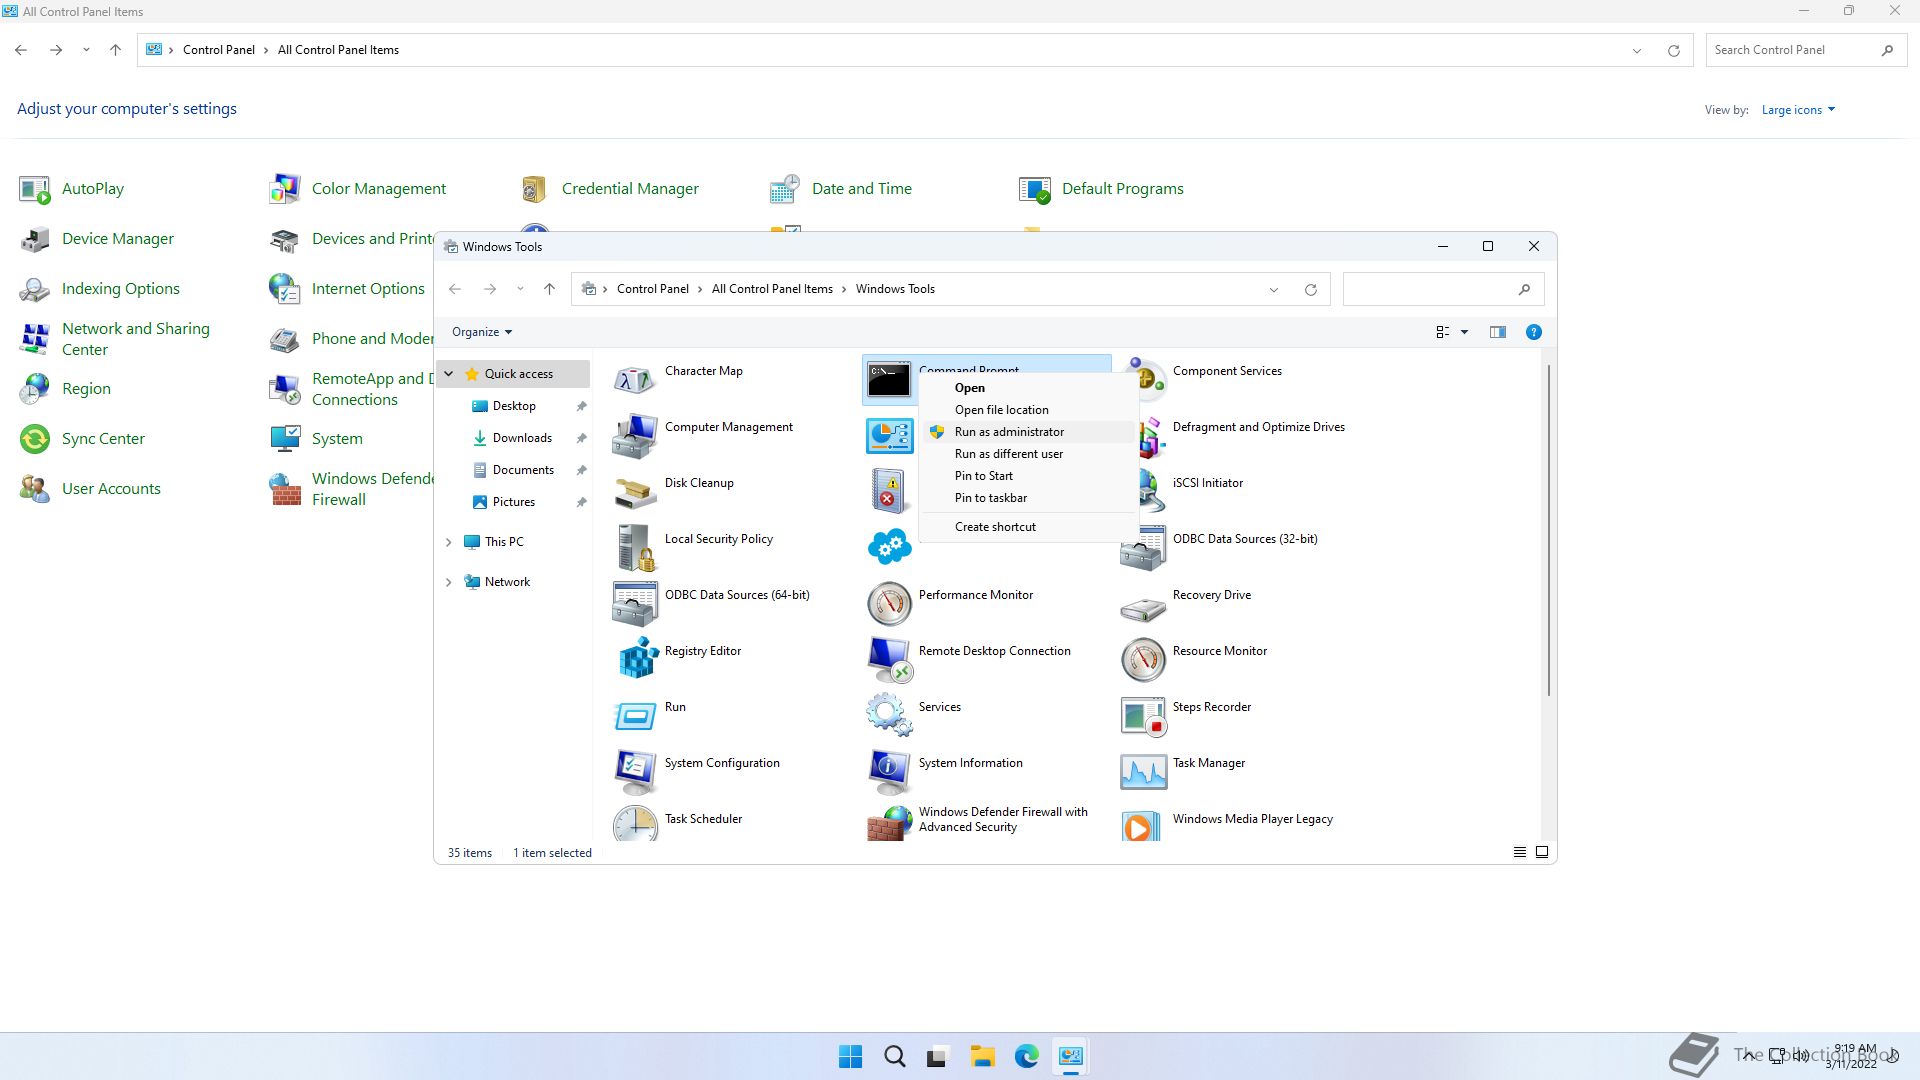Open the Run tool icon
The image size is (1920, 1080).
[635, 716]
